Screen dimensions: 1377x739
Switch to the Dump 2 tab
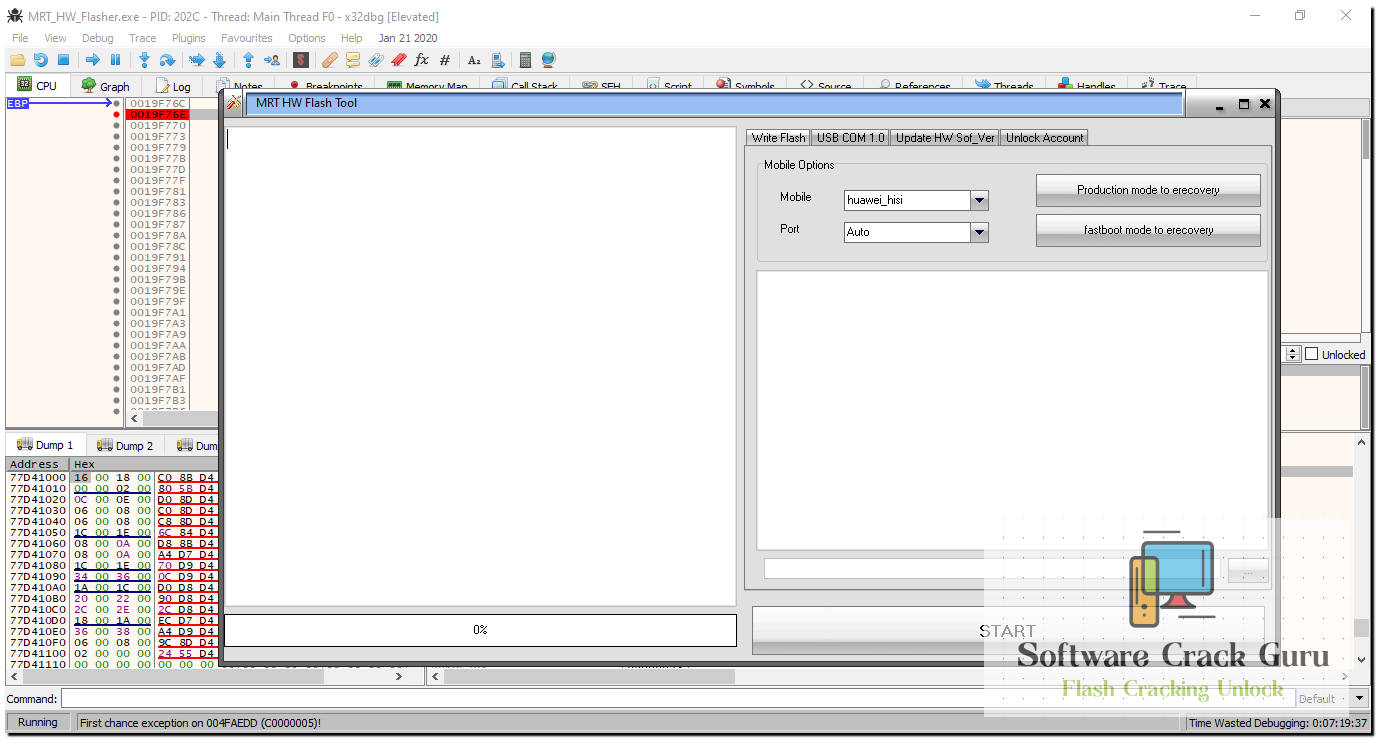coord(125,445)
